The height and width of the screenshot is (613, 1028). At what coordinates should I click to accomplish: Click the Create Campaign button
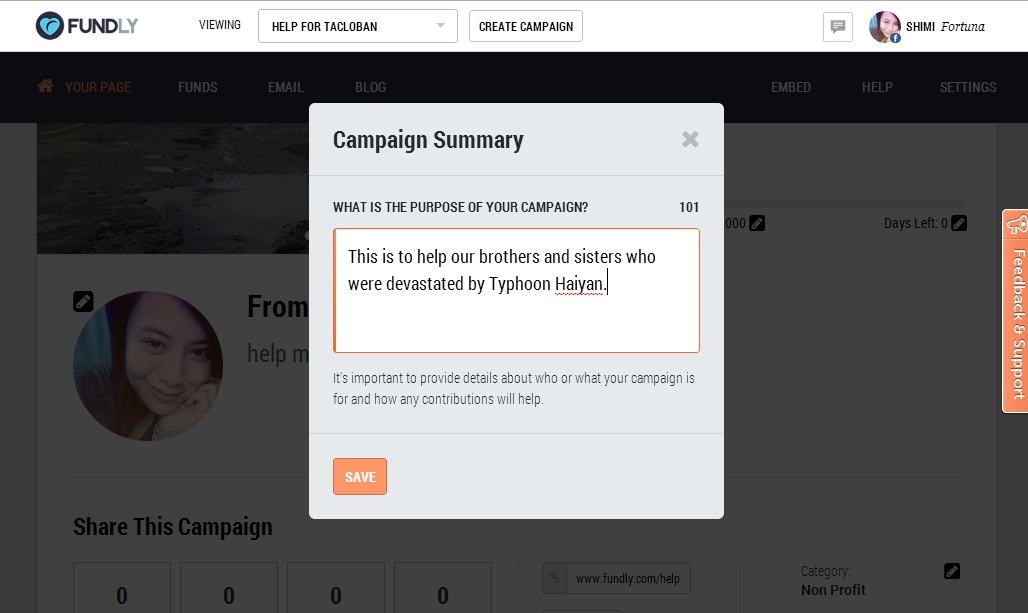coord(526,26)
